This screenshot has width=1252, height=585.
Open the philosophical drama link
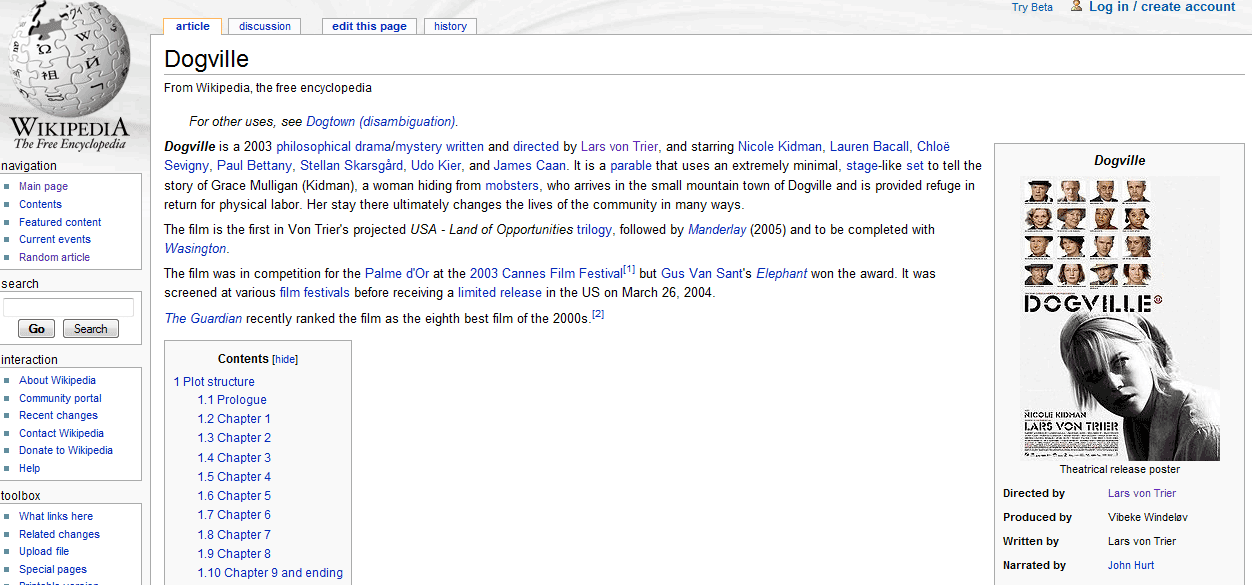click(333, 146)
